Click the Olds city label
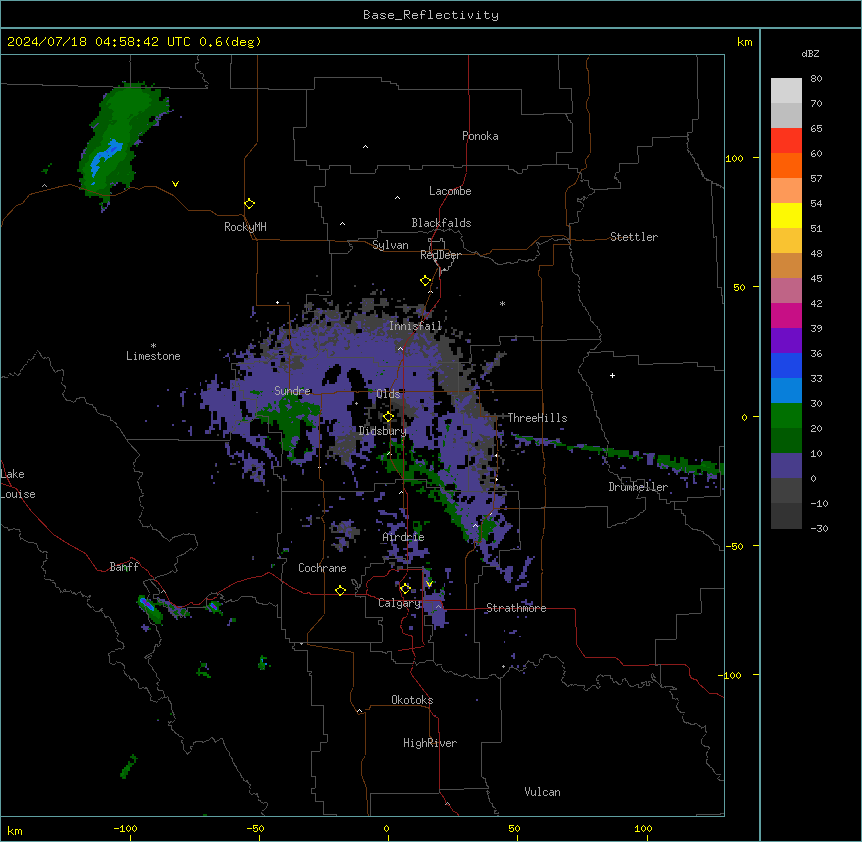Image resolution: width=862 pixels, height=842 pixels. 388,394
